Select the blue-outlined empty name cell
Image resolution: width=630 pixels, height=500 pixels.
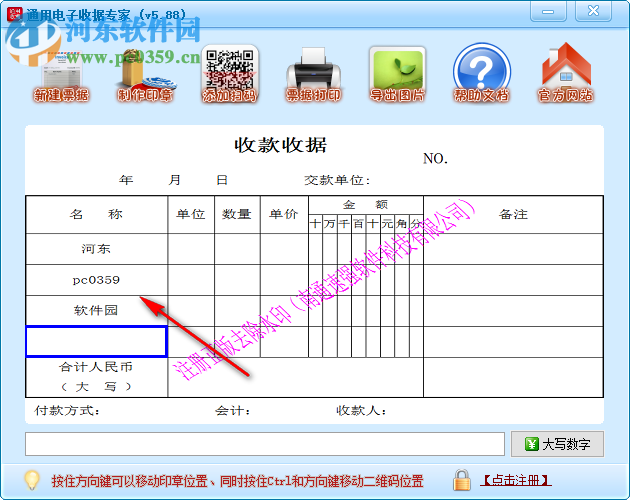(96, 342)
